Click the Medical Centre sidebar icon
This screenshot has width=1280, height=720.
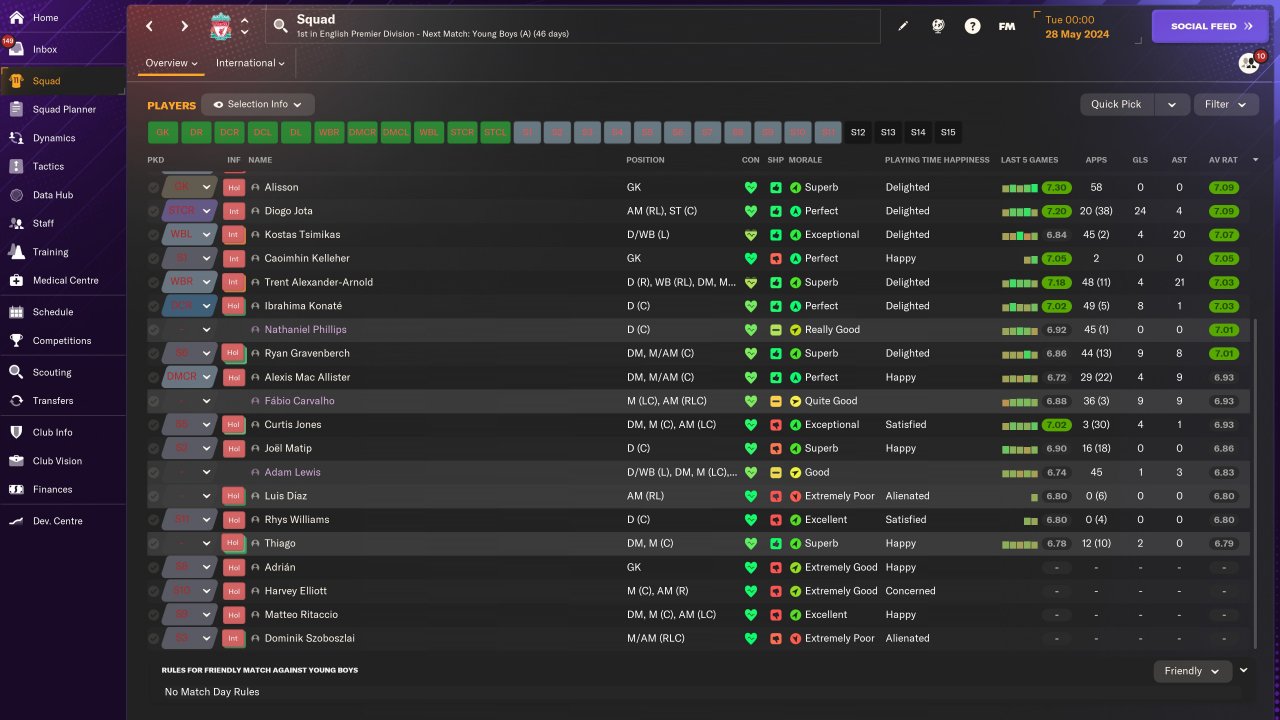pyautogui.click(x=16, y=280)
